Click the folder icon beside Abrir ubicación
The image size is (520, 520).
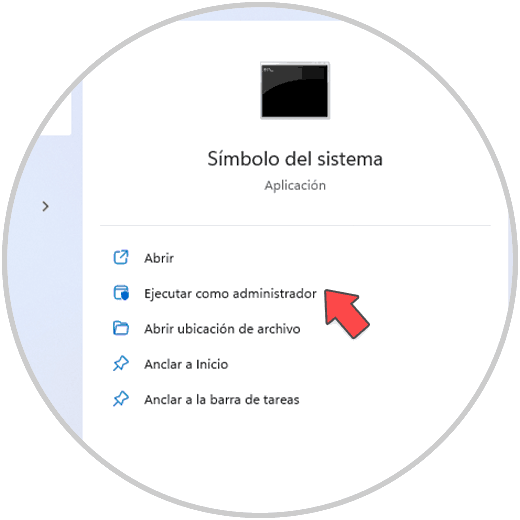121,328
